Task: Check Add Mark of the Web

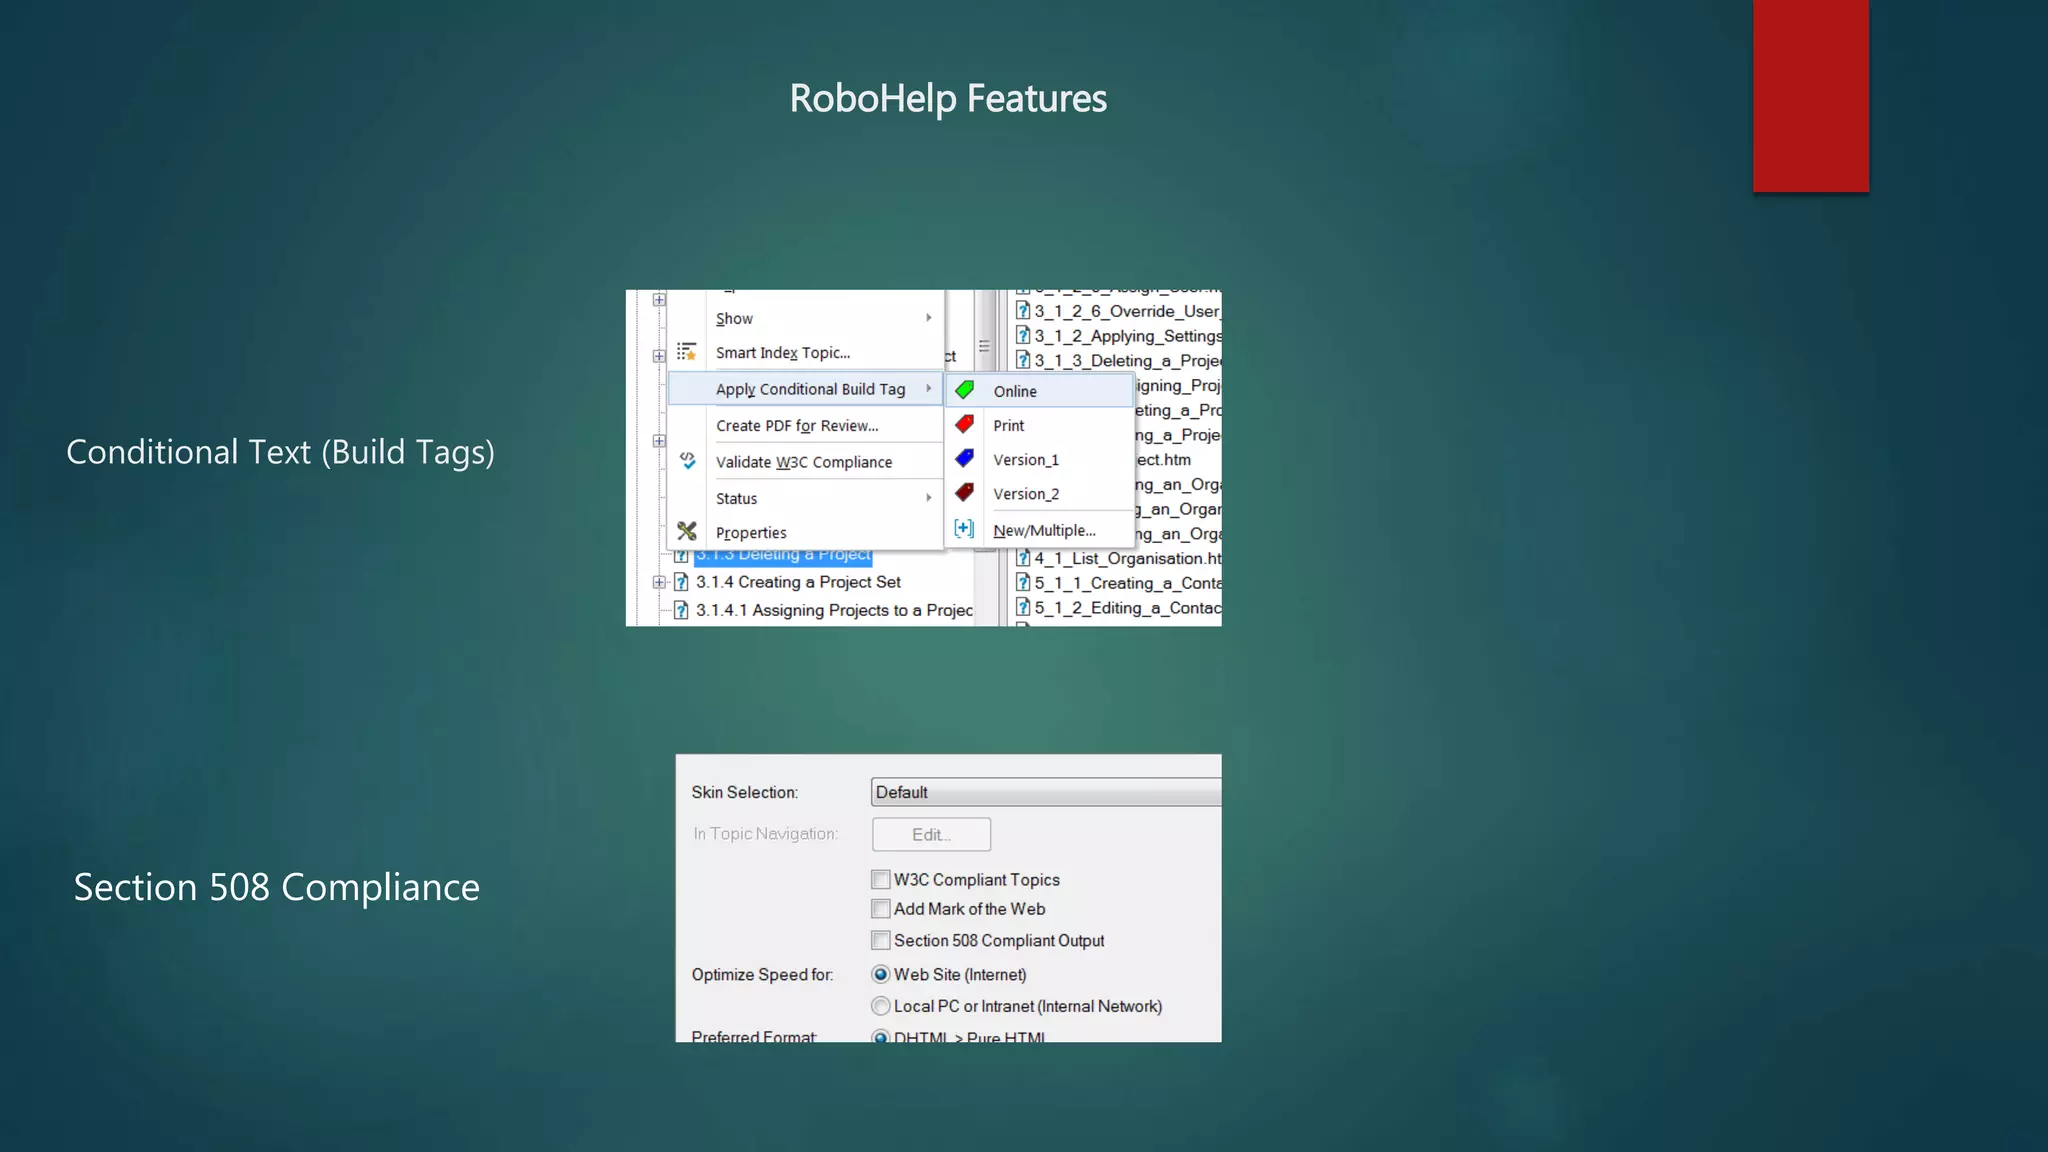Action: (880, 908)
